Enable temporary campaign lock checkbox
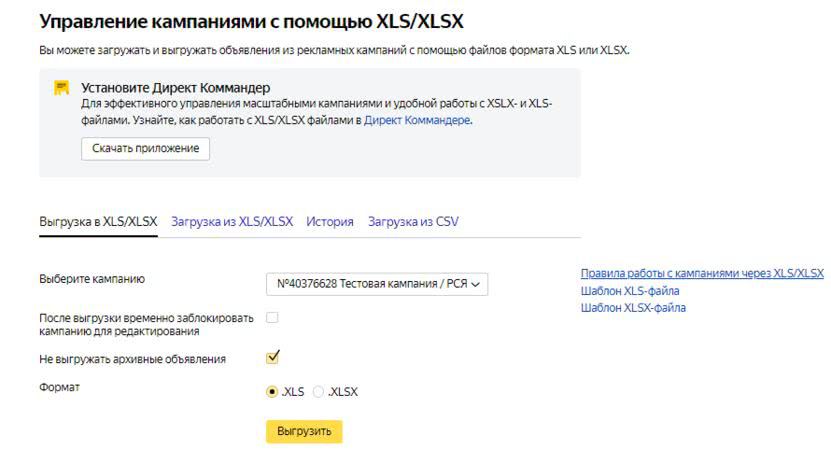The height and width of the screenshot is (450, 831). (x=272, y=318)
